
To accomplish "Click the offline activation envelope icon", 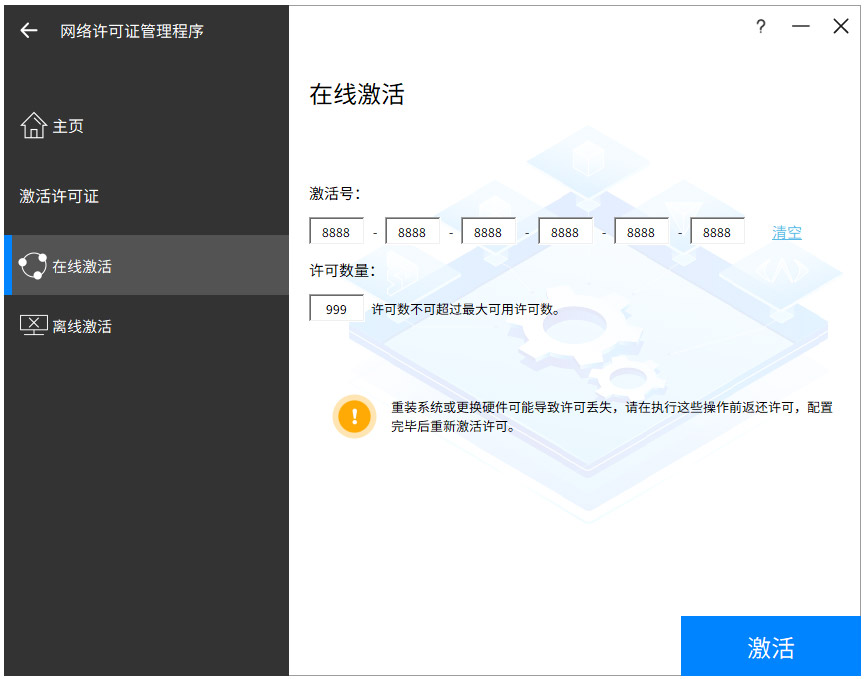I will pos(34,324).
